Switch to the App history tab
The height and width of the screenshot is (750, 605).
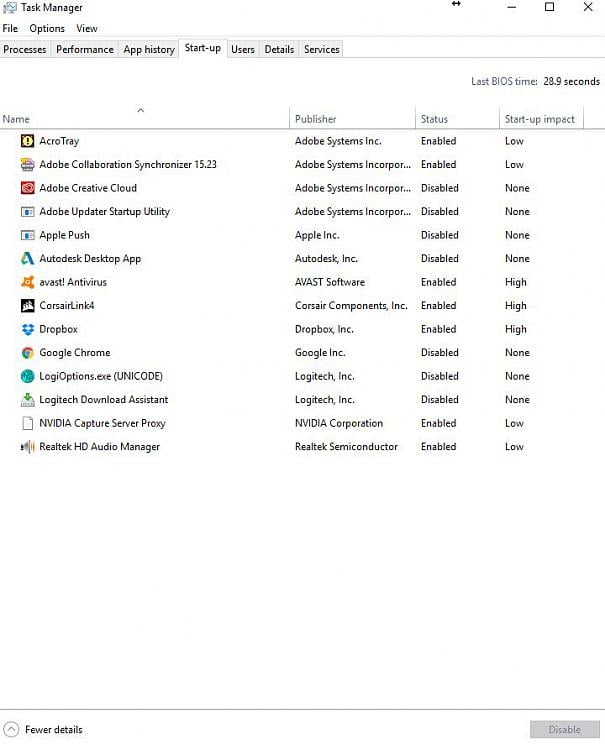point(149,49)
